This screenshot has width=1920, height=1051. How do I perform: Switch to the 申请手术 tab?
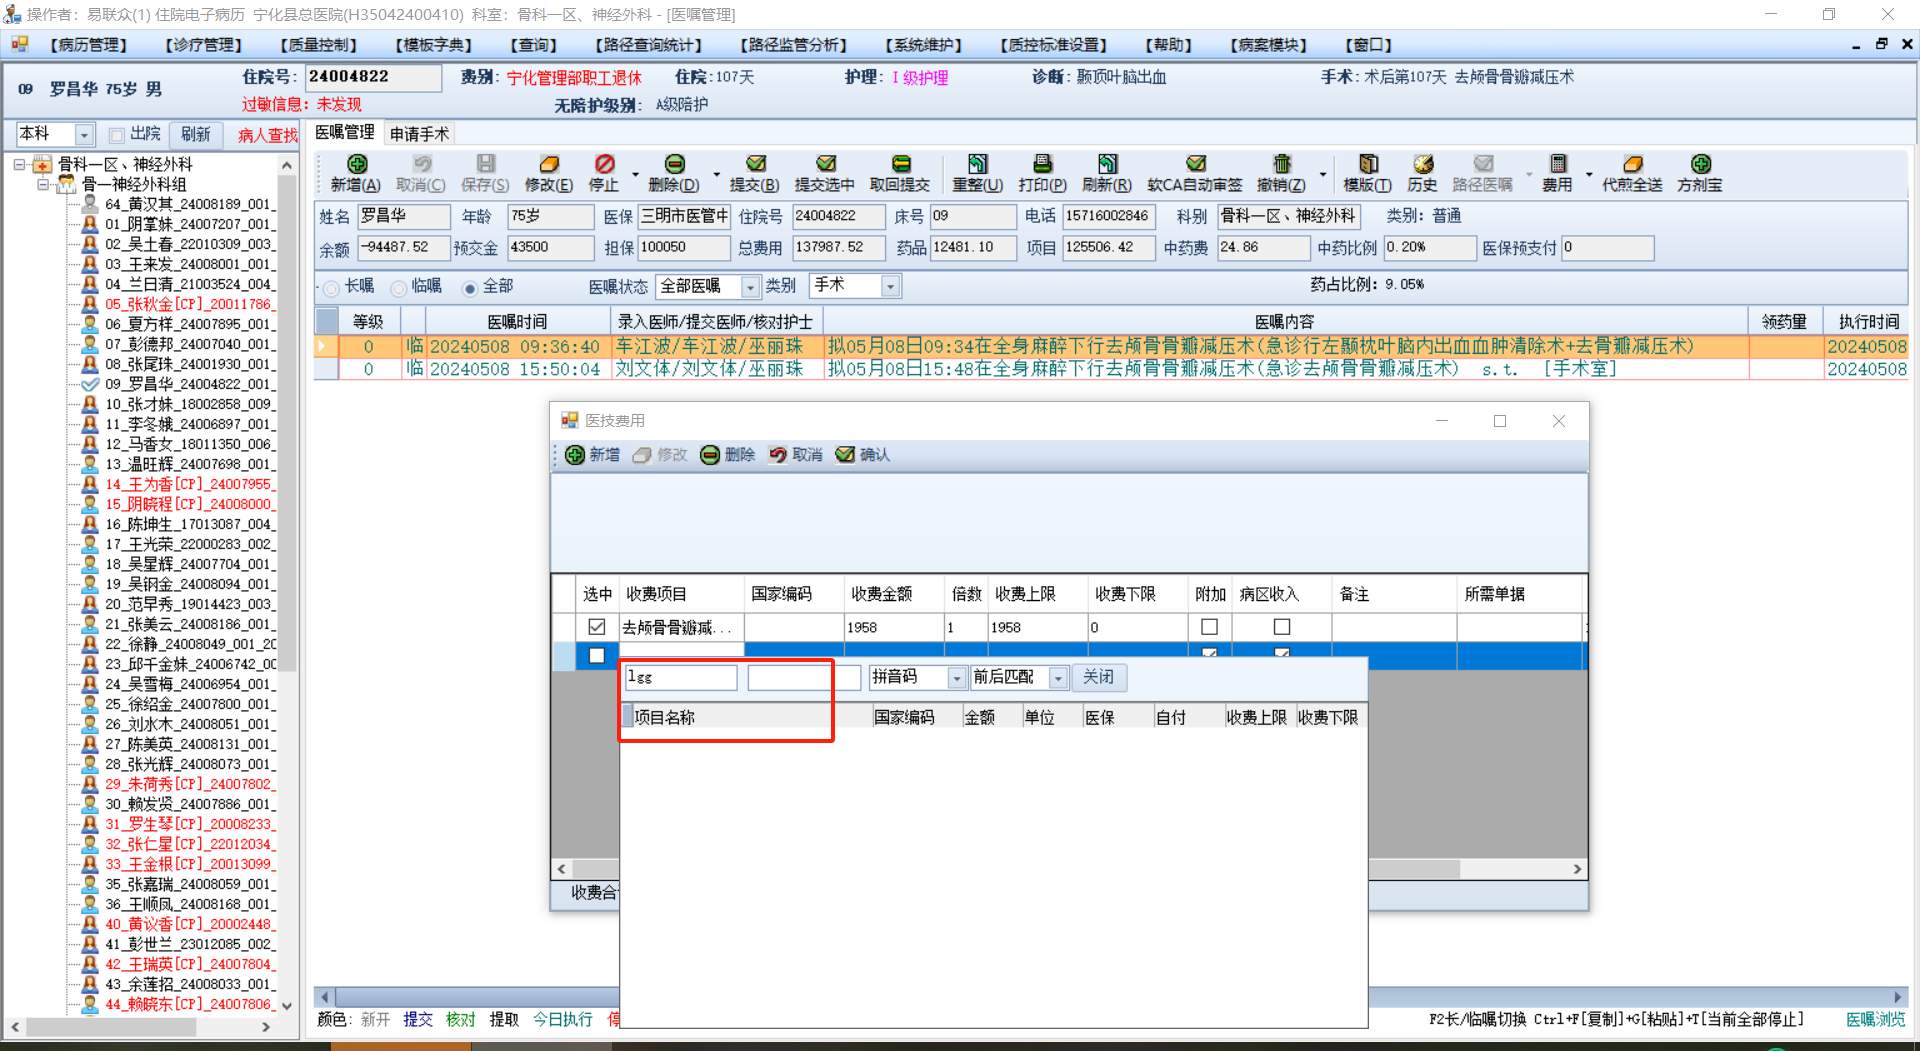[x=419, y=134]
